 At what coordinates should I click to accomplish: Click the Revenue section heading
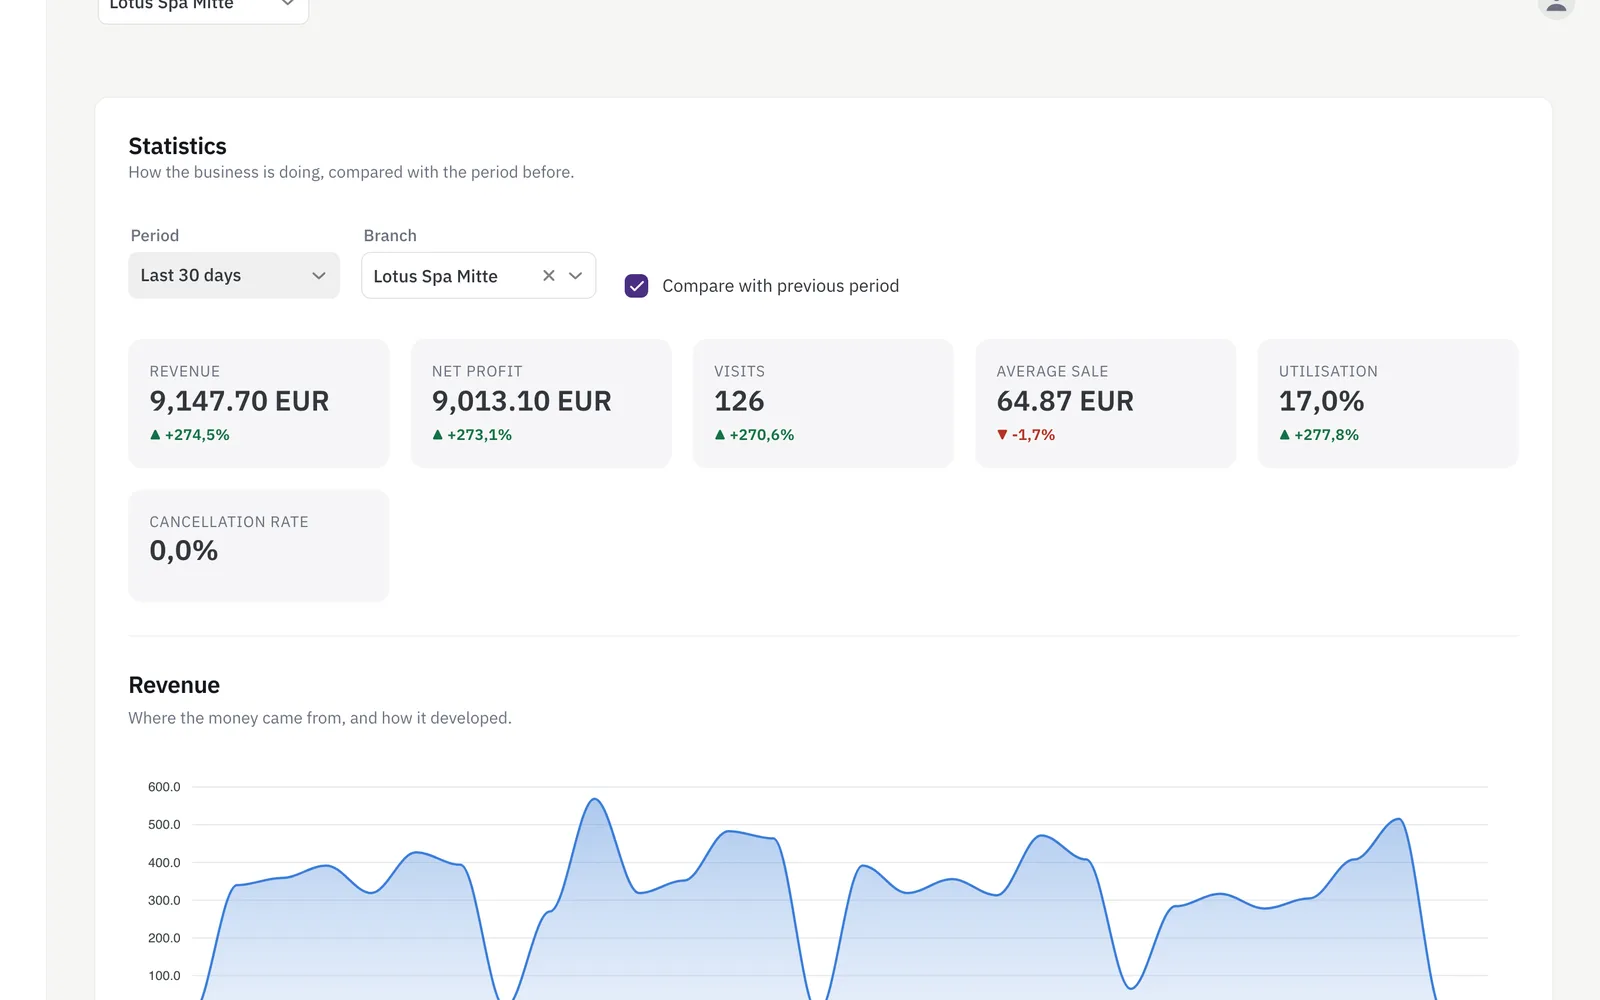174,685
